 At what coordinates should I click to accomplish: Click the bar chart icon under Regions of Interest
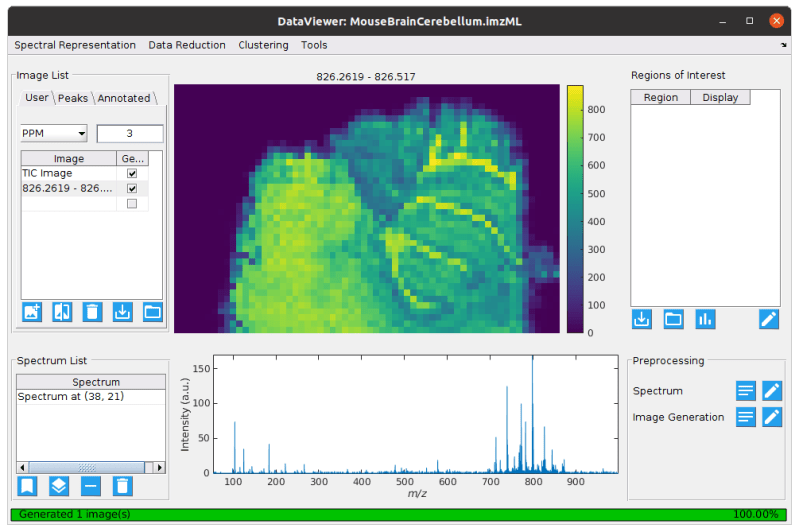tap(705, 320)
